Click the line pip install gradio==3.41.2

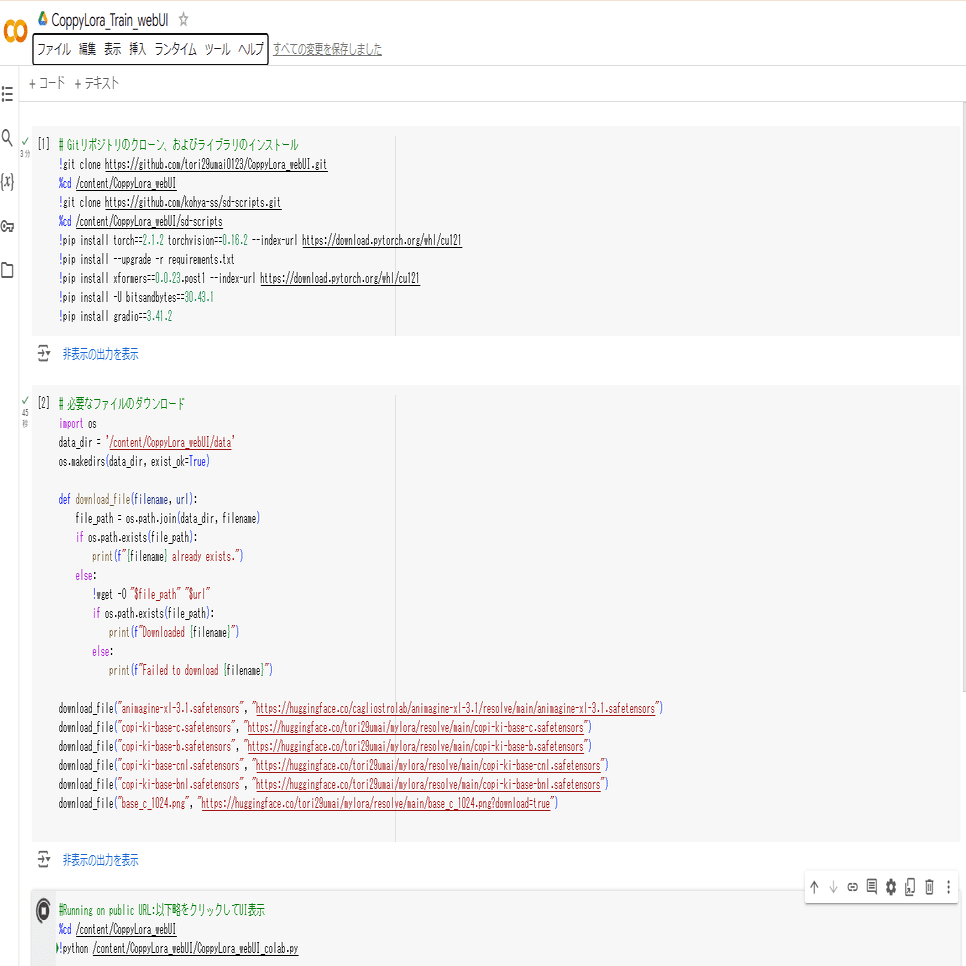point(116,317)
